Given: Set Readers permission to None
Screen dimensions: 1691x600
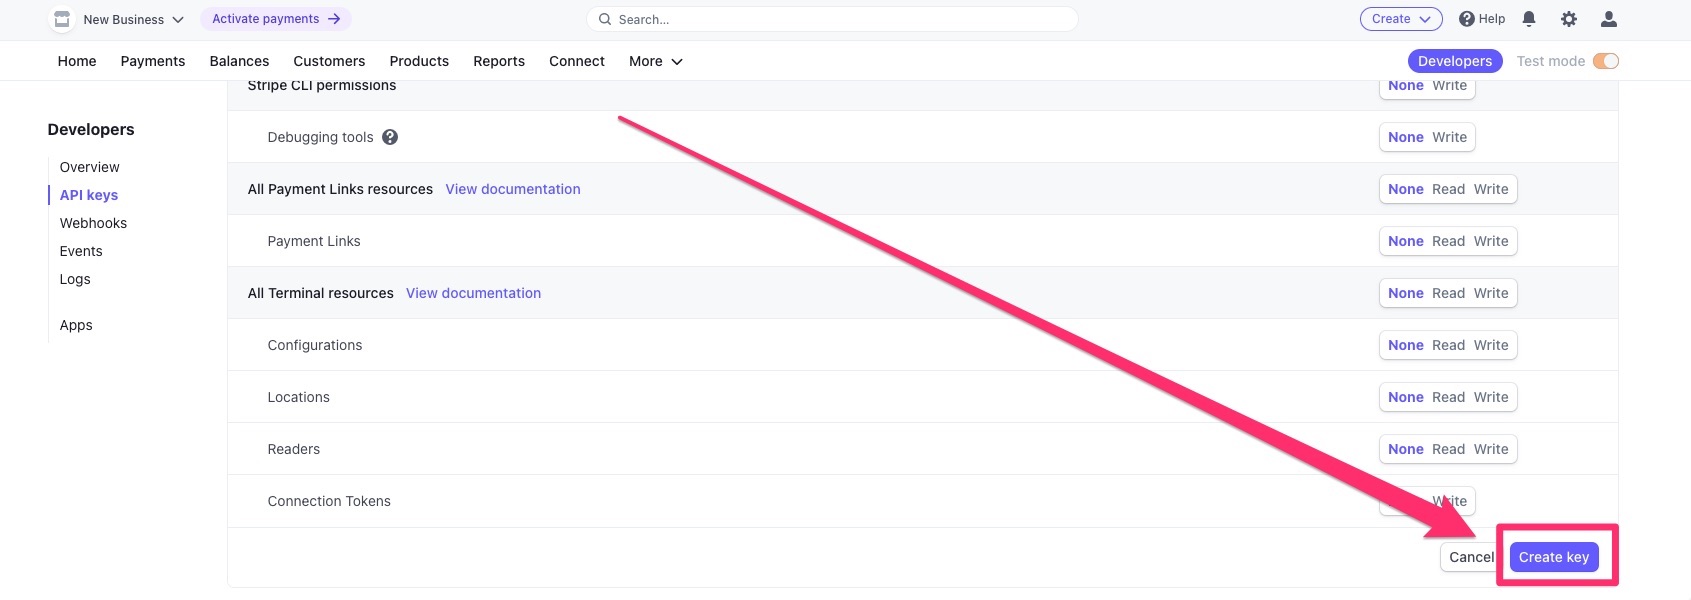Looking at the screenshot, I should [x=1405, y=449].
